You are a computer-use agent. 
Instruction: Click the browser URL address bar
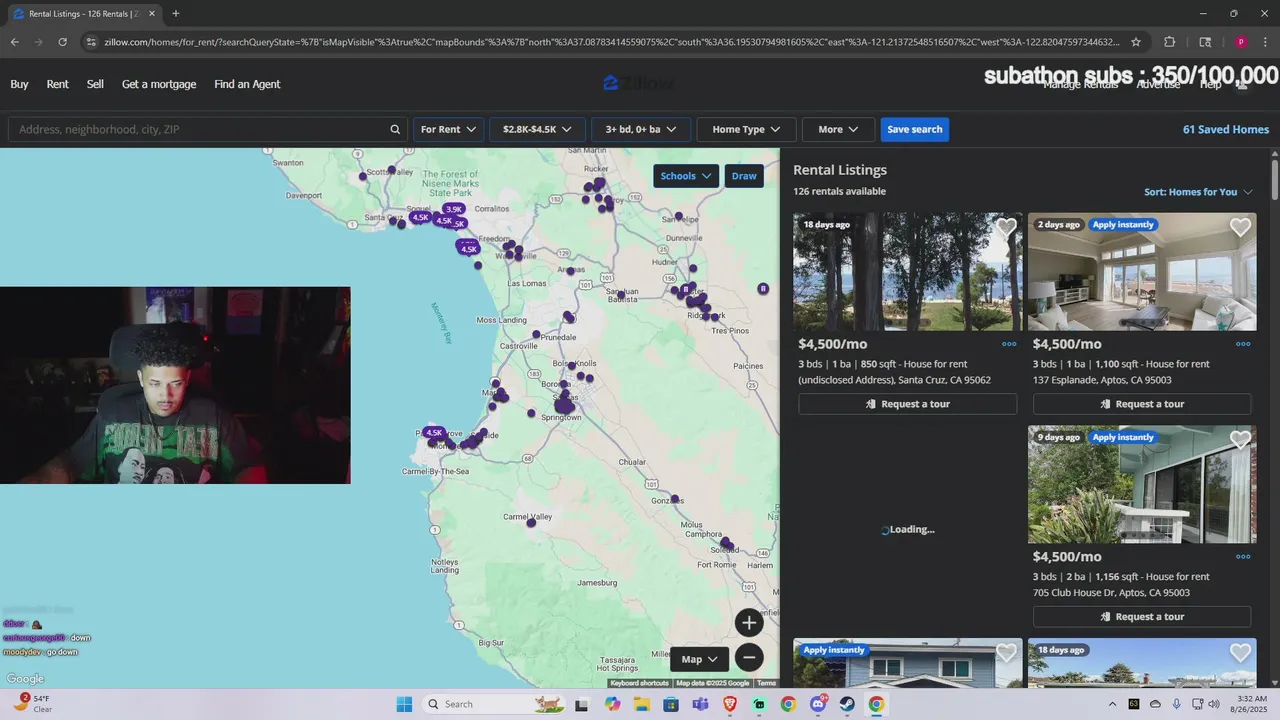(x=610, y=42)
